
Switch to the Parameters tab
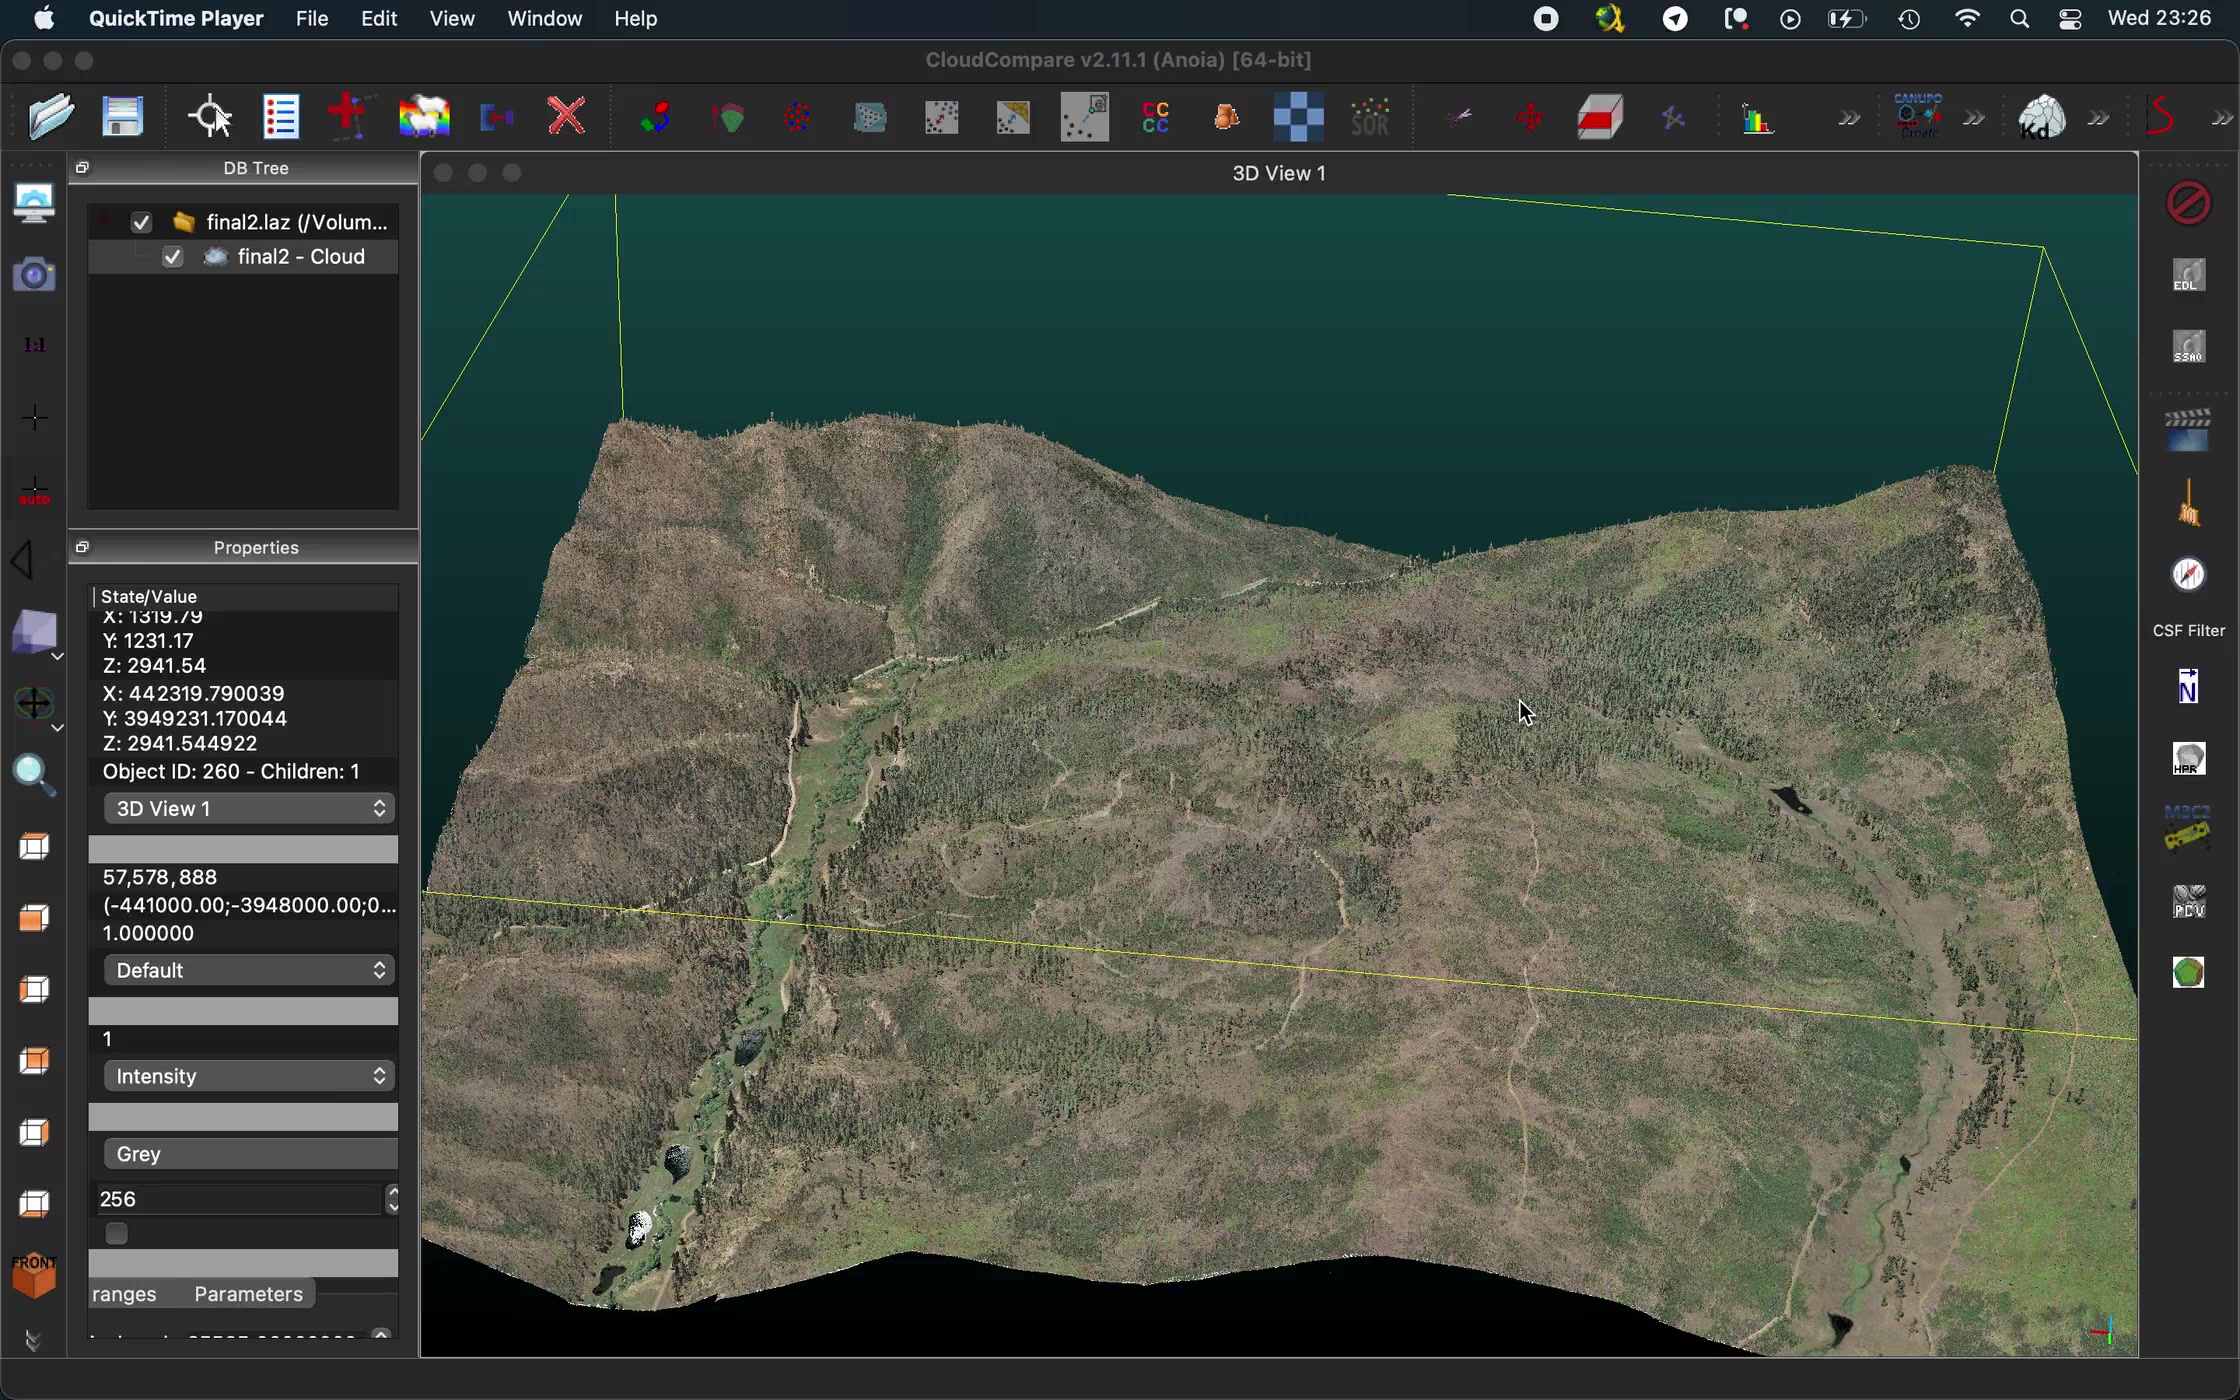[x=249, y=1295]
